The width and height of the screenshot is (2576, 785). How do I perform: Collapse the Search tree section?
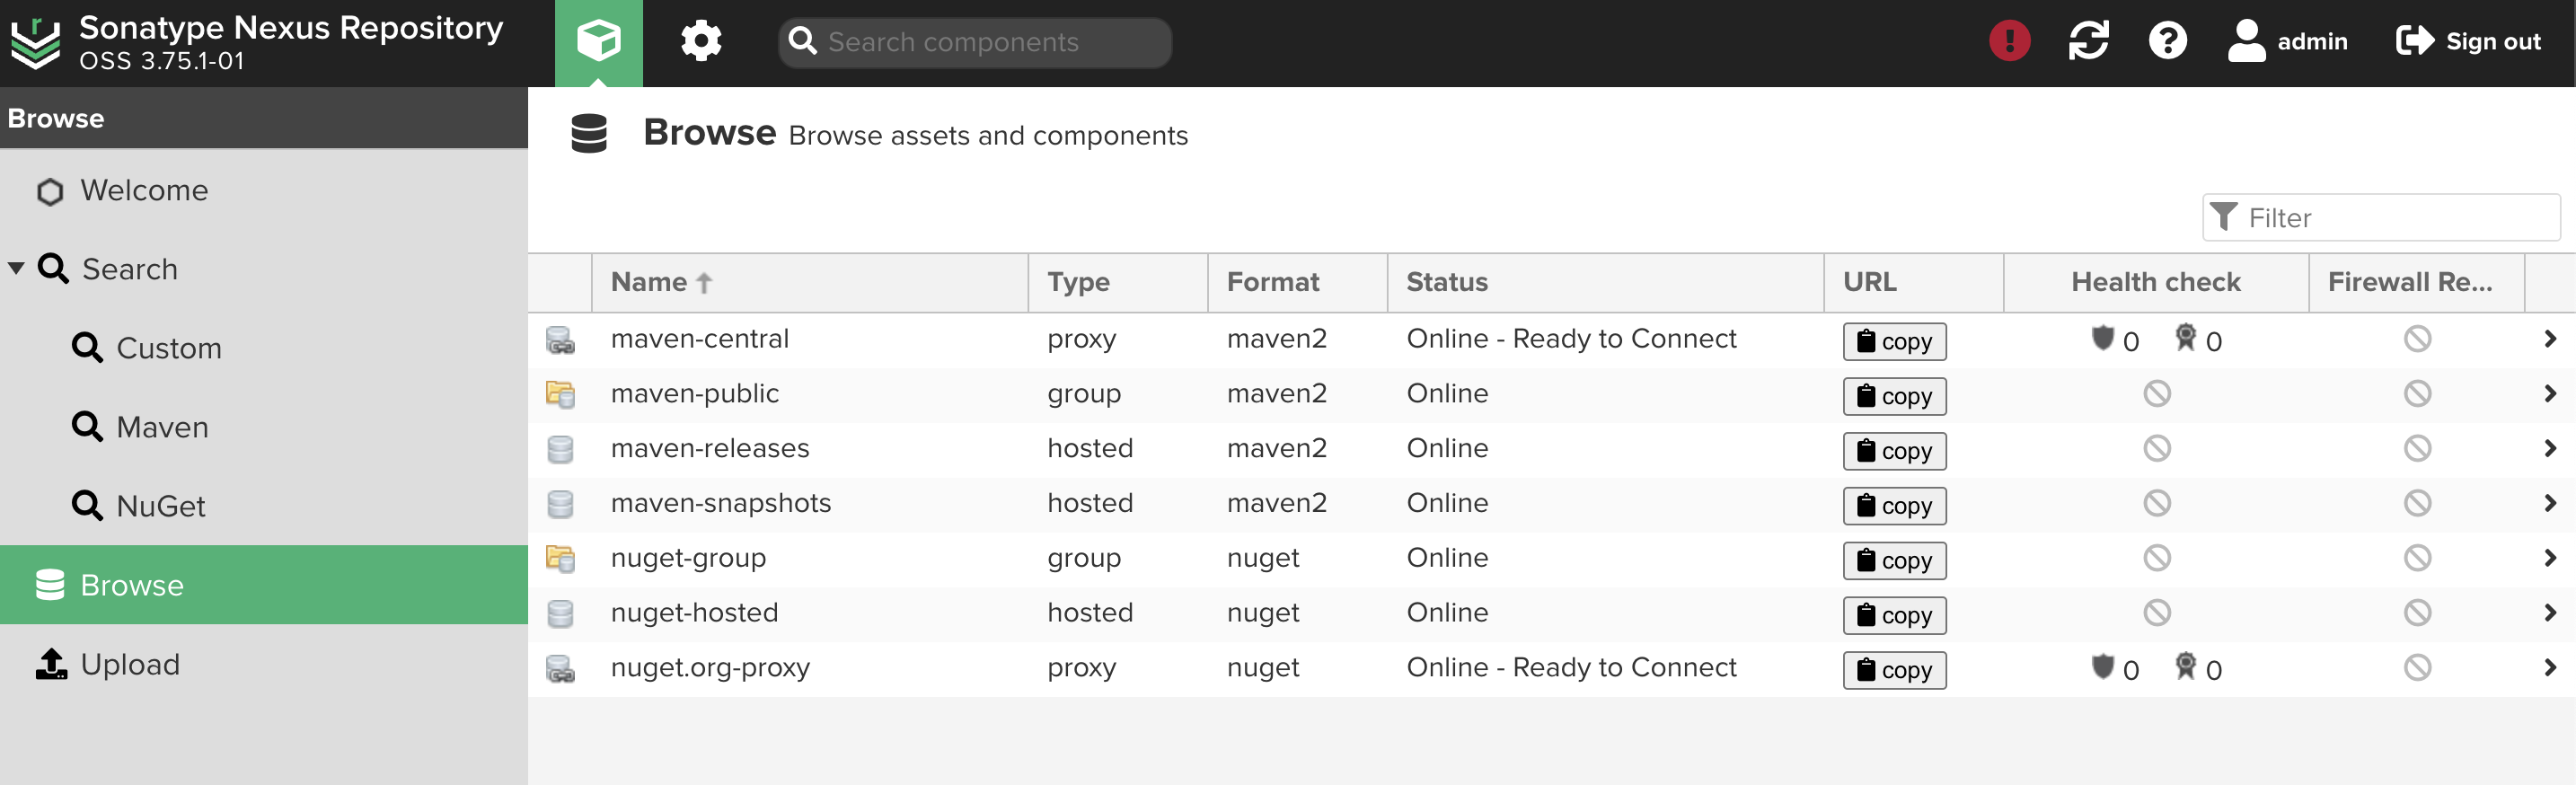[16, 269]
